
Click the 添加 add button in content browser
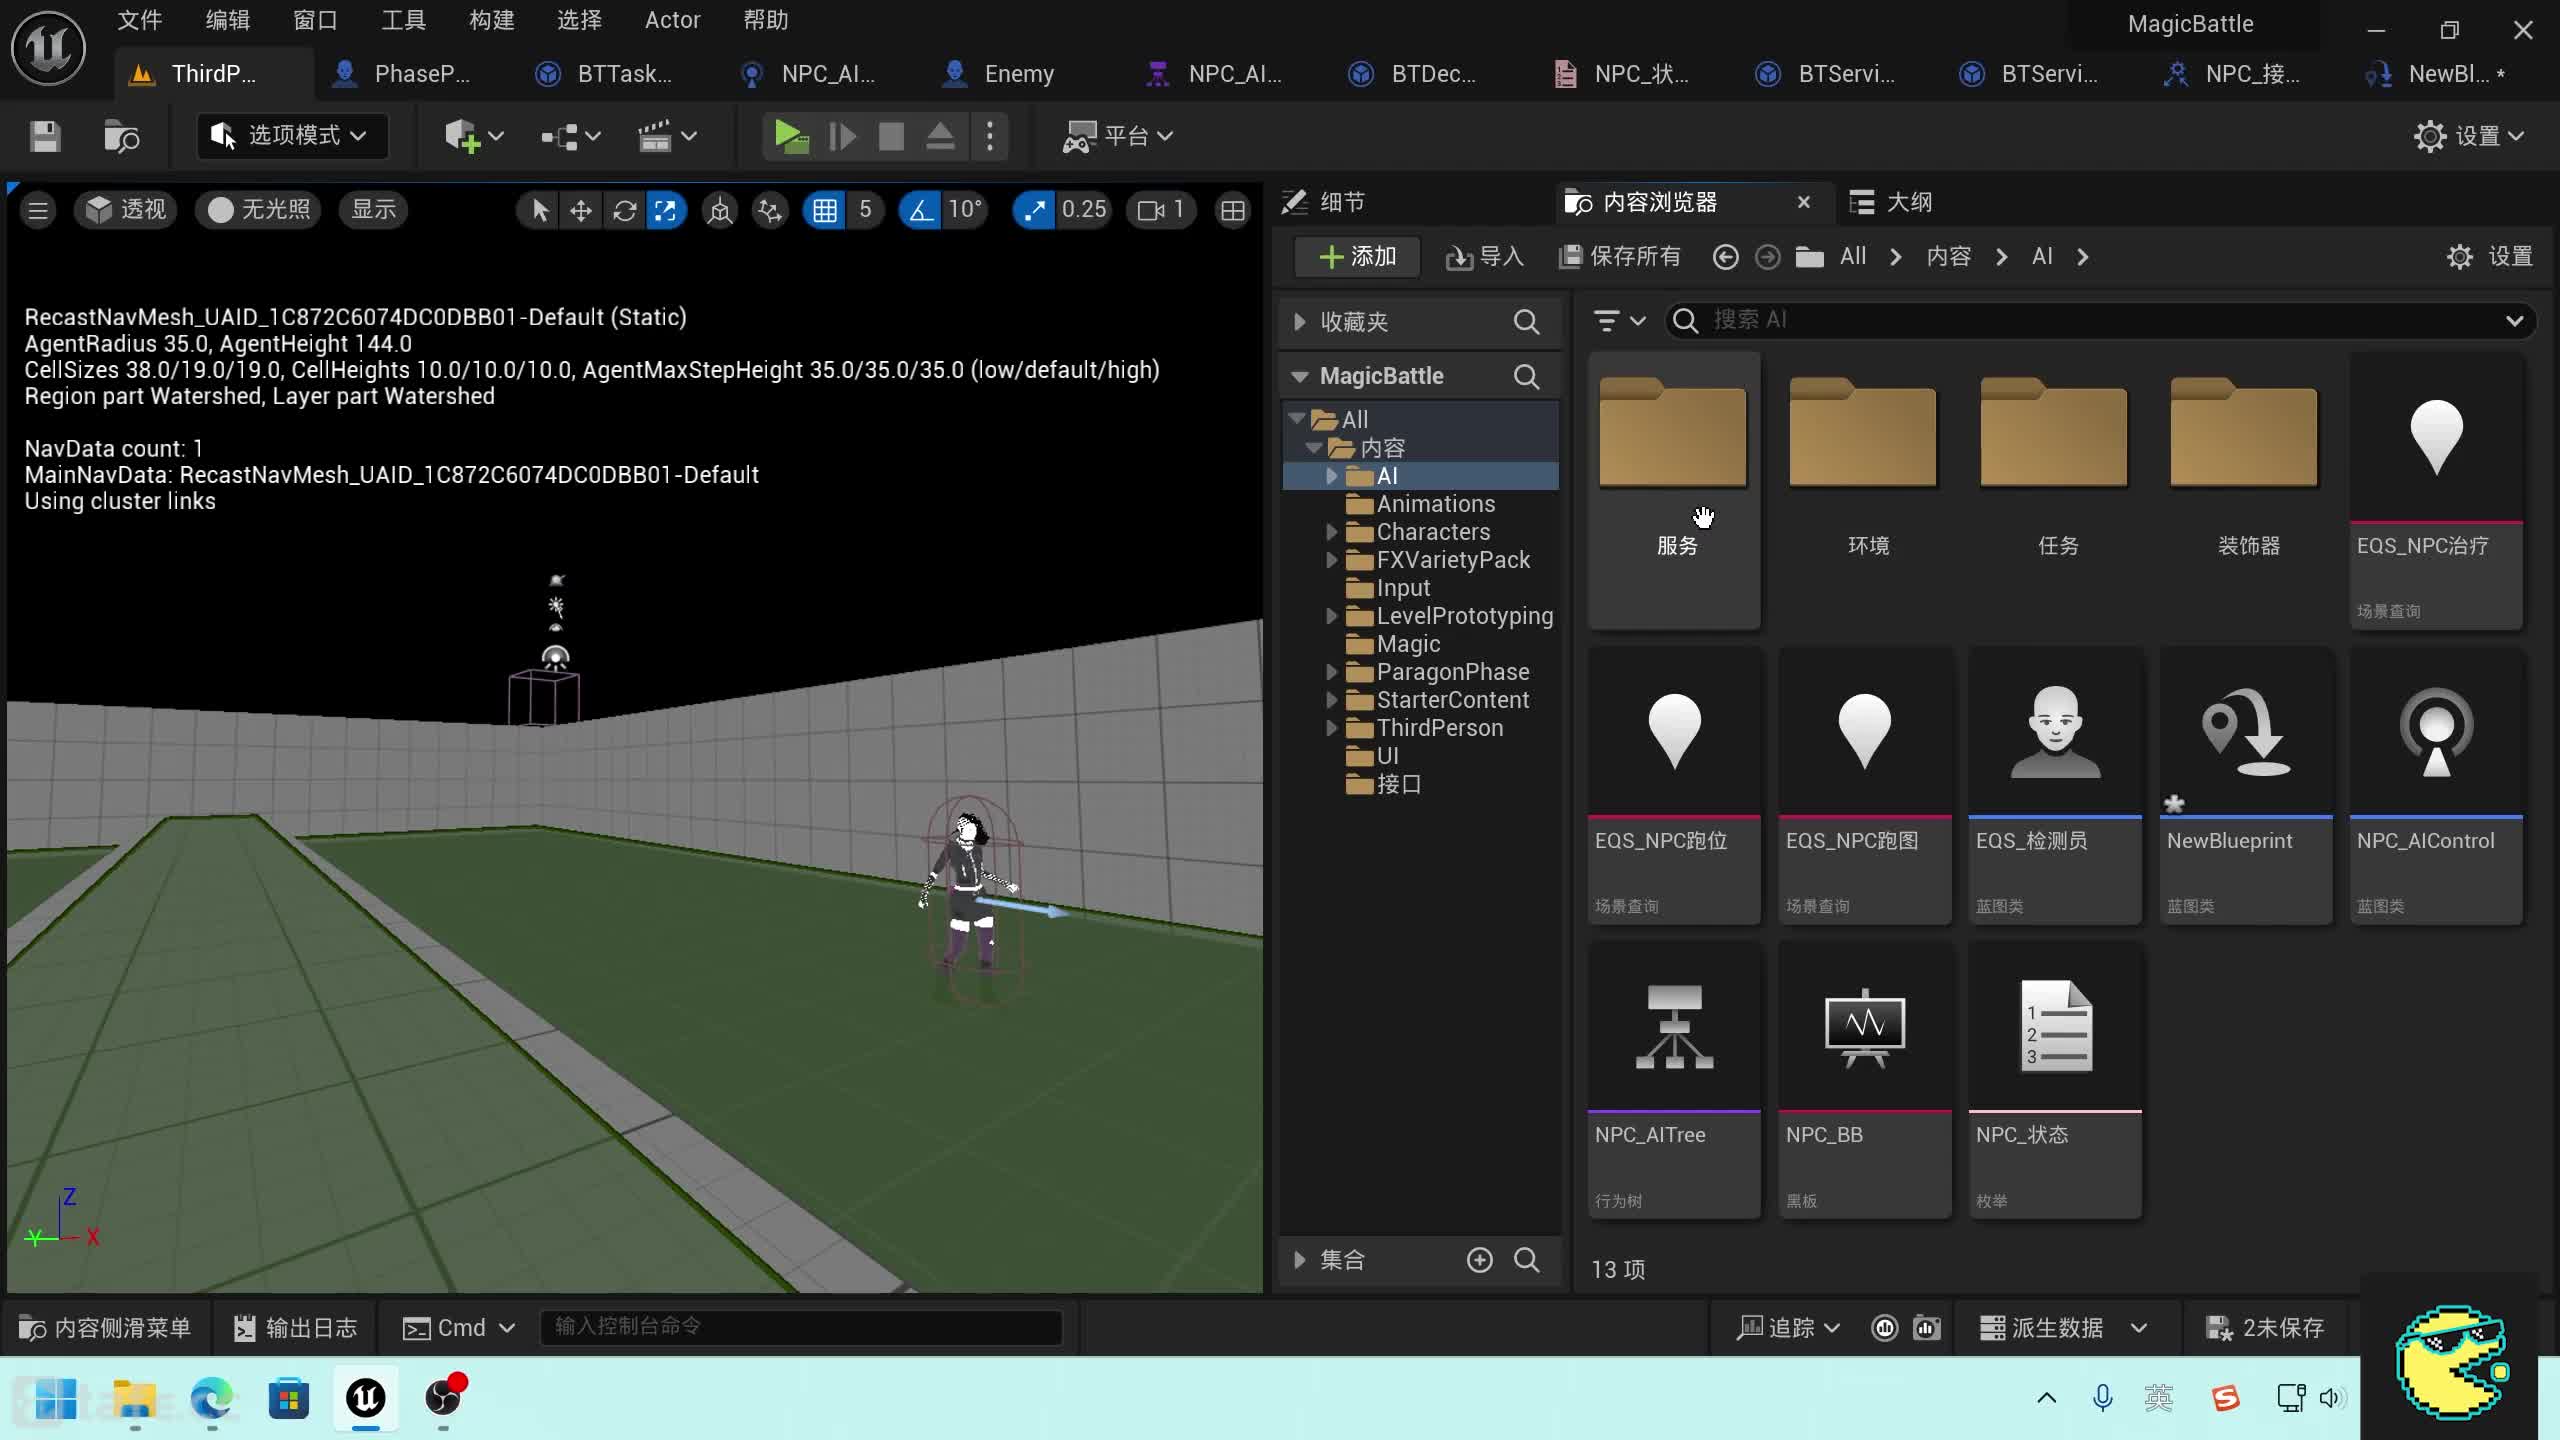1357,257
